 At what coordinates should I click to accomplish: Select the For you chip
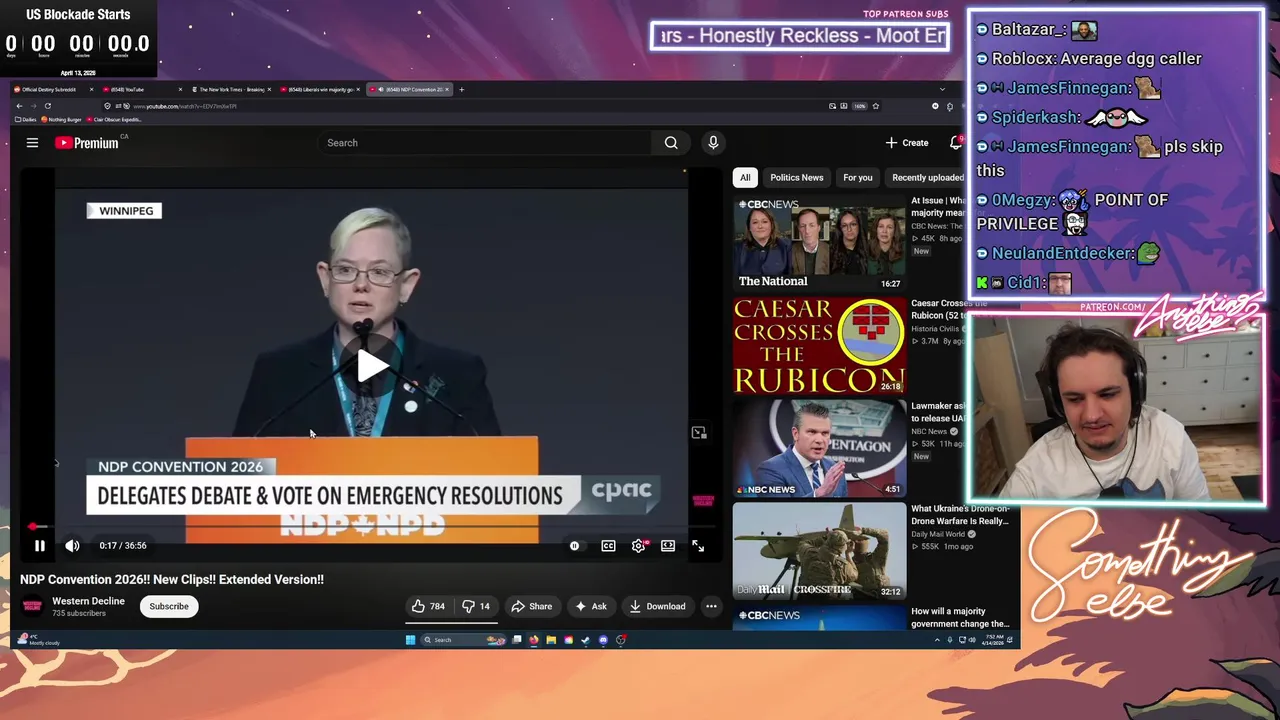(858, 178)
